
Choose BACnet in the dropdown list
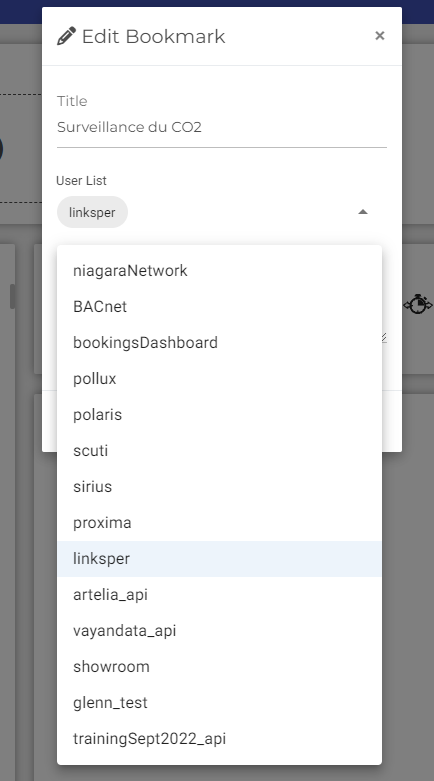pyautogui.click(x=219, y=307)
